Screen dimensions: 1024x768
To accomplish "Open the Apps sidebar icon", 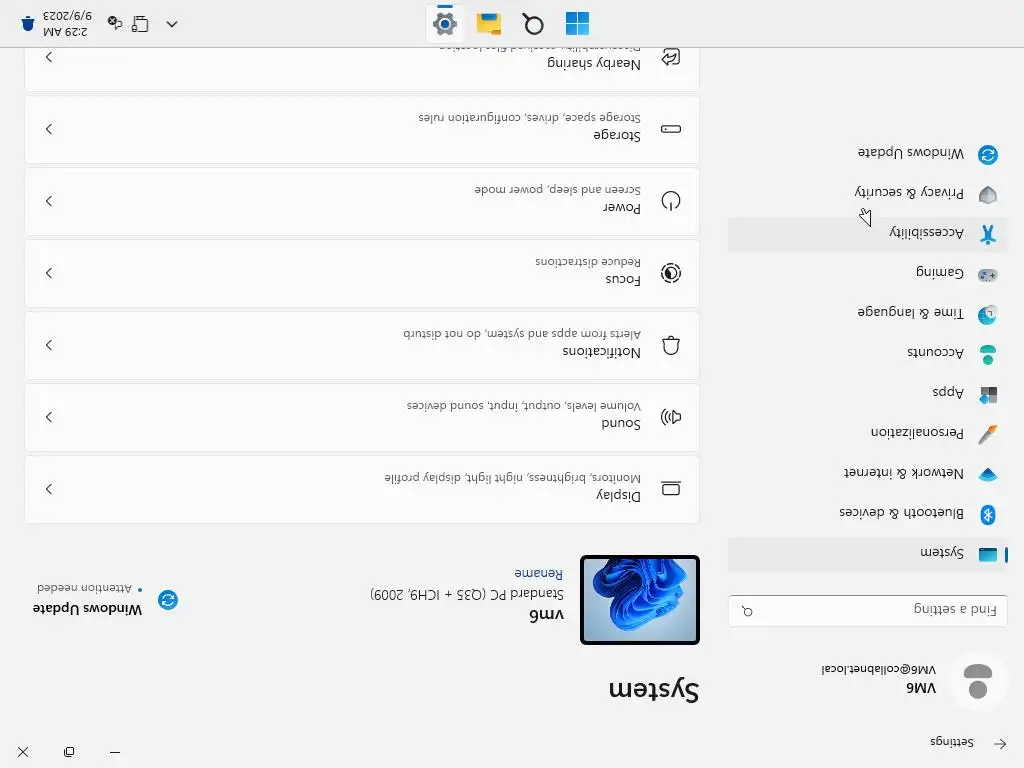I will tap(987, 394).
